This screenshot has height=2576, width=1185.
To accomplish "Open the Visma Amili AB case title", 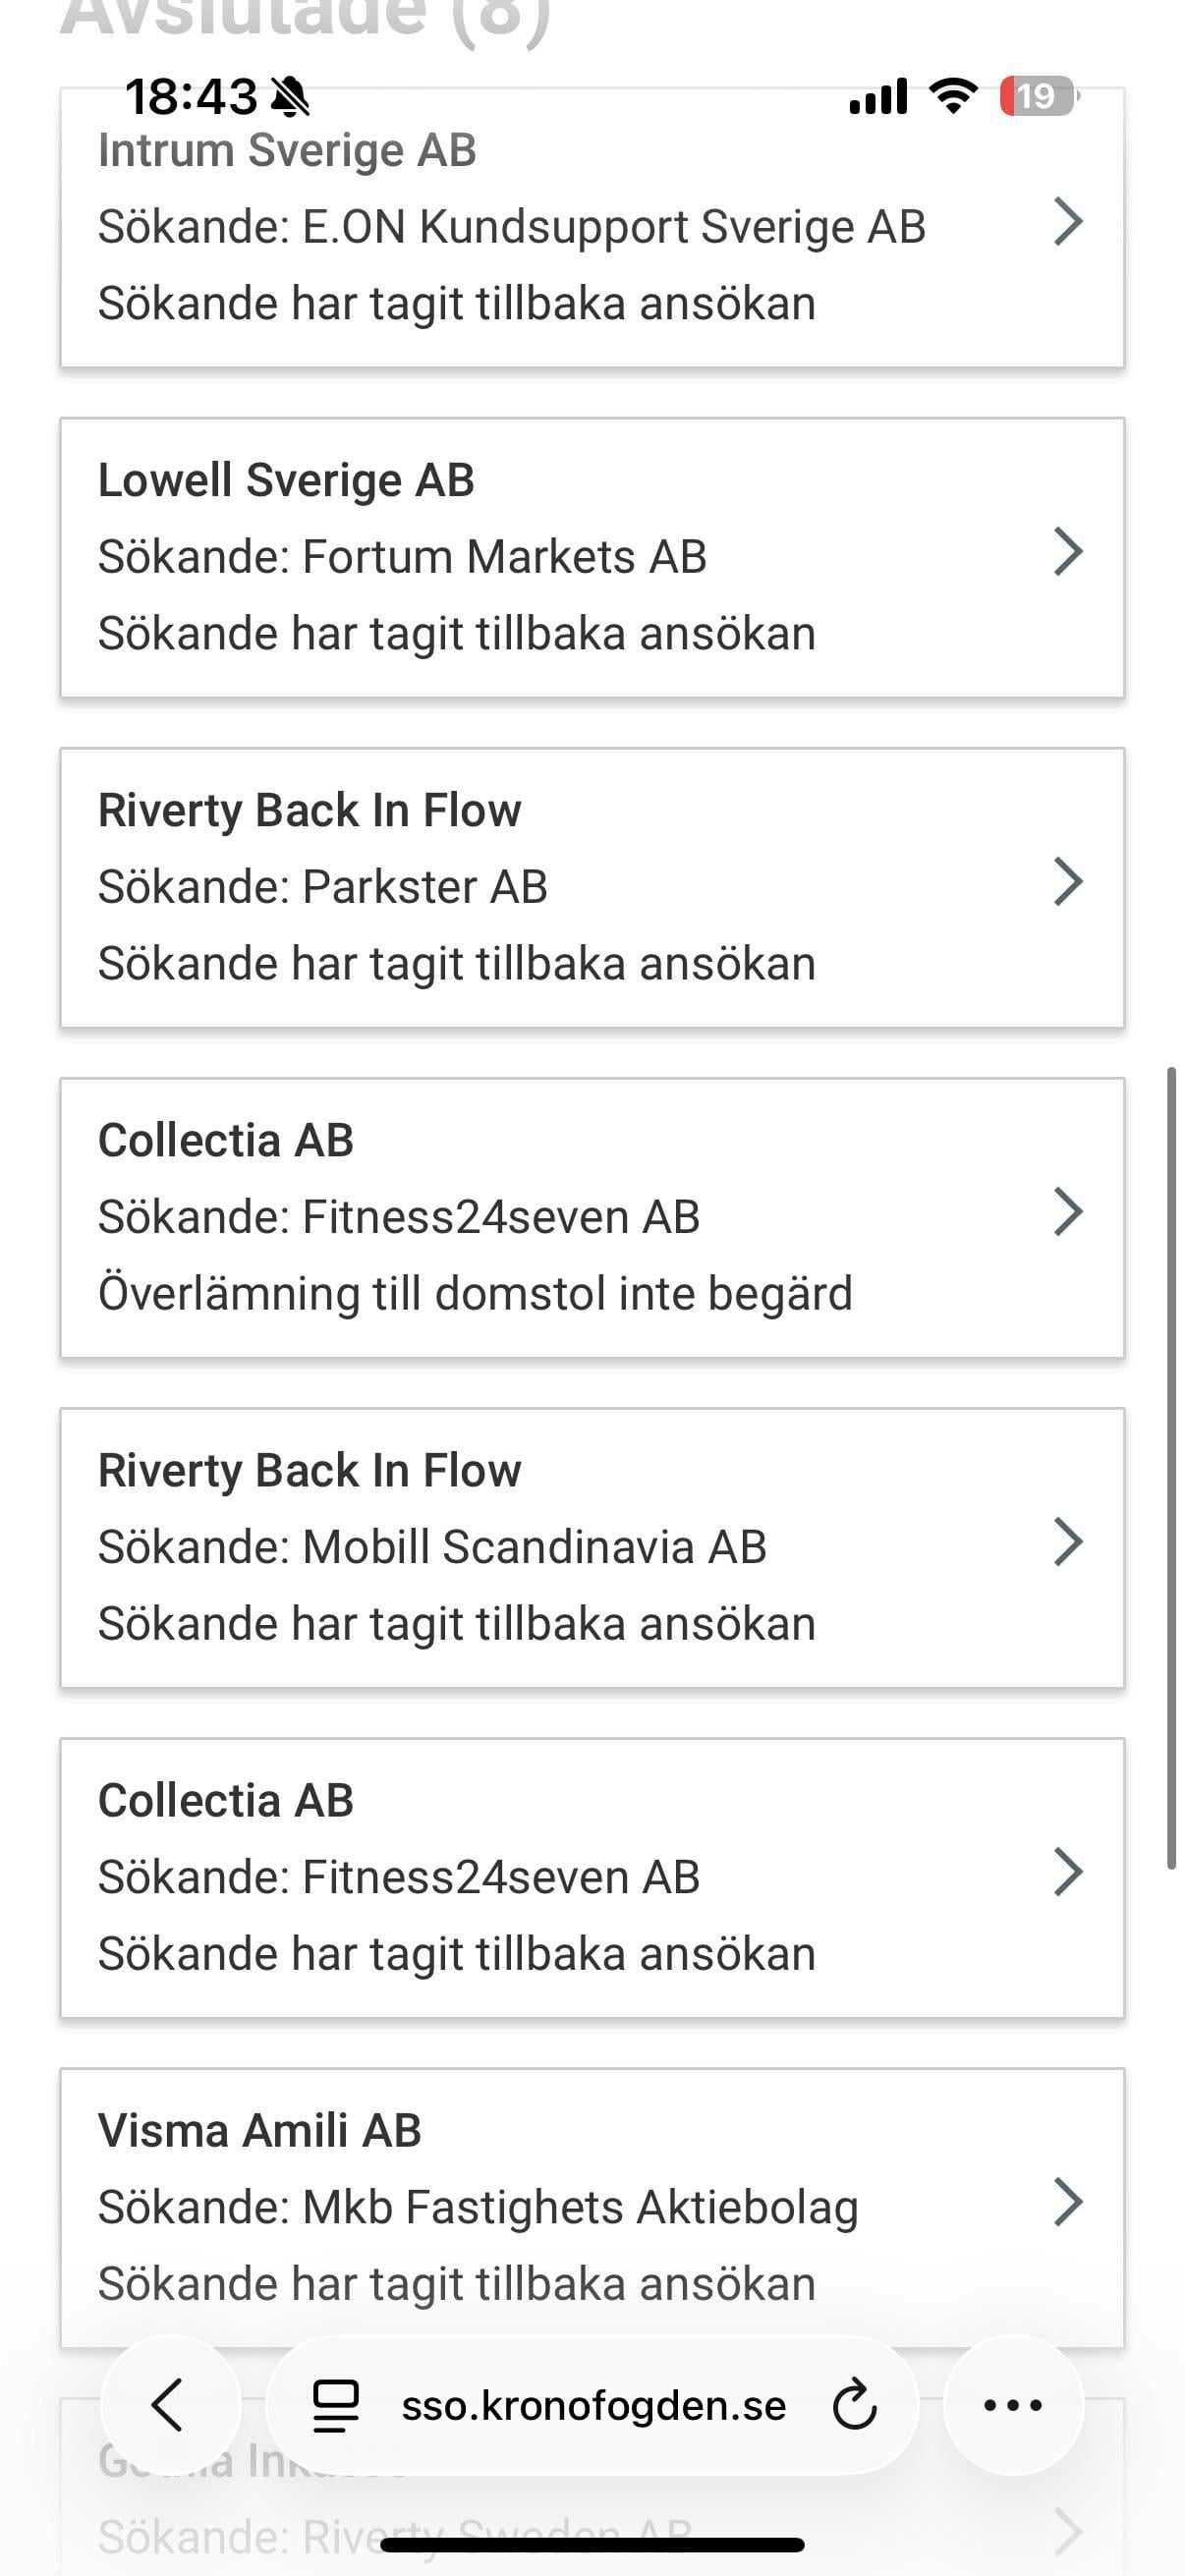I will pos(259,2130).
